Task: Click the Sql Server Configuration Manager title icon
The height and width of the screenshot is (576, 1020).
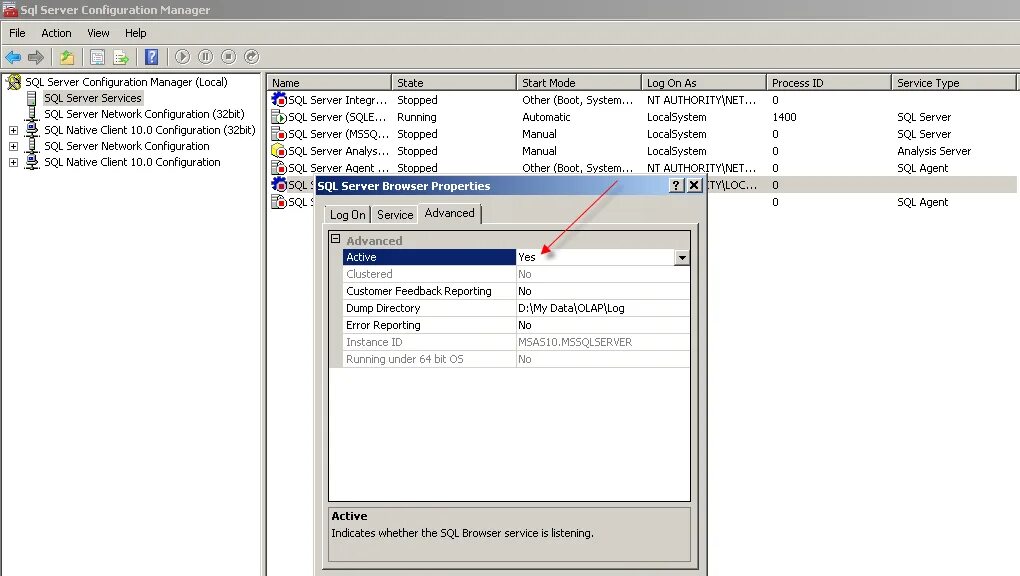Action: click(10, 9)
